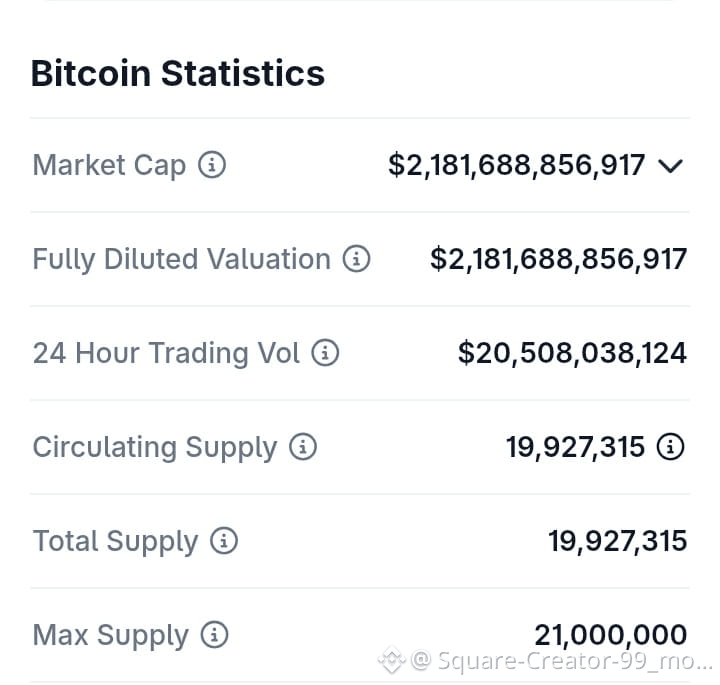Open Fully Diluted Valuation info tooltip icon
This screenshot has height=685, width=720.
pyautogui.click(x=356, y=258)
